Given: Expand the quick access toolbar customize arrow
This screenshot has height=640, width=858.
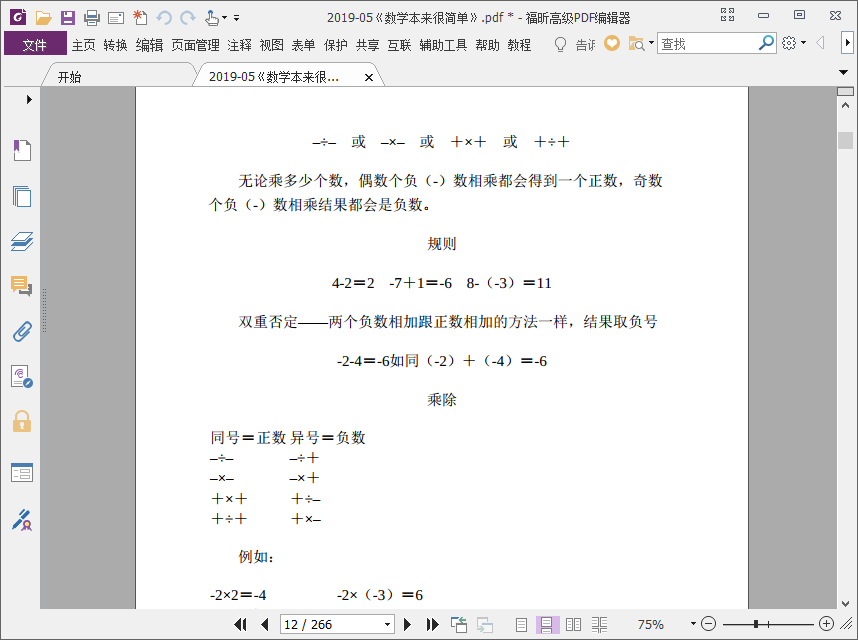Looking at the screenshot, I should pos(236,18).
